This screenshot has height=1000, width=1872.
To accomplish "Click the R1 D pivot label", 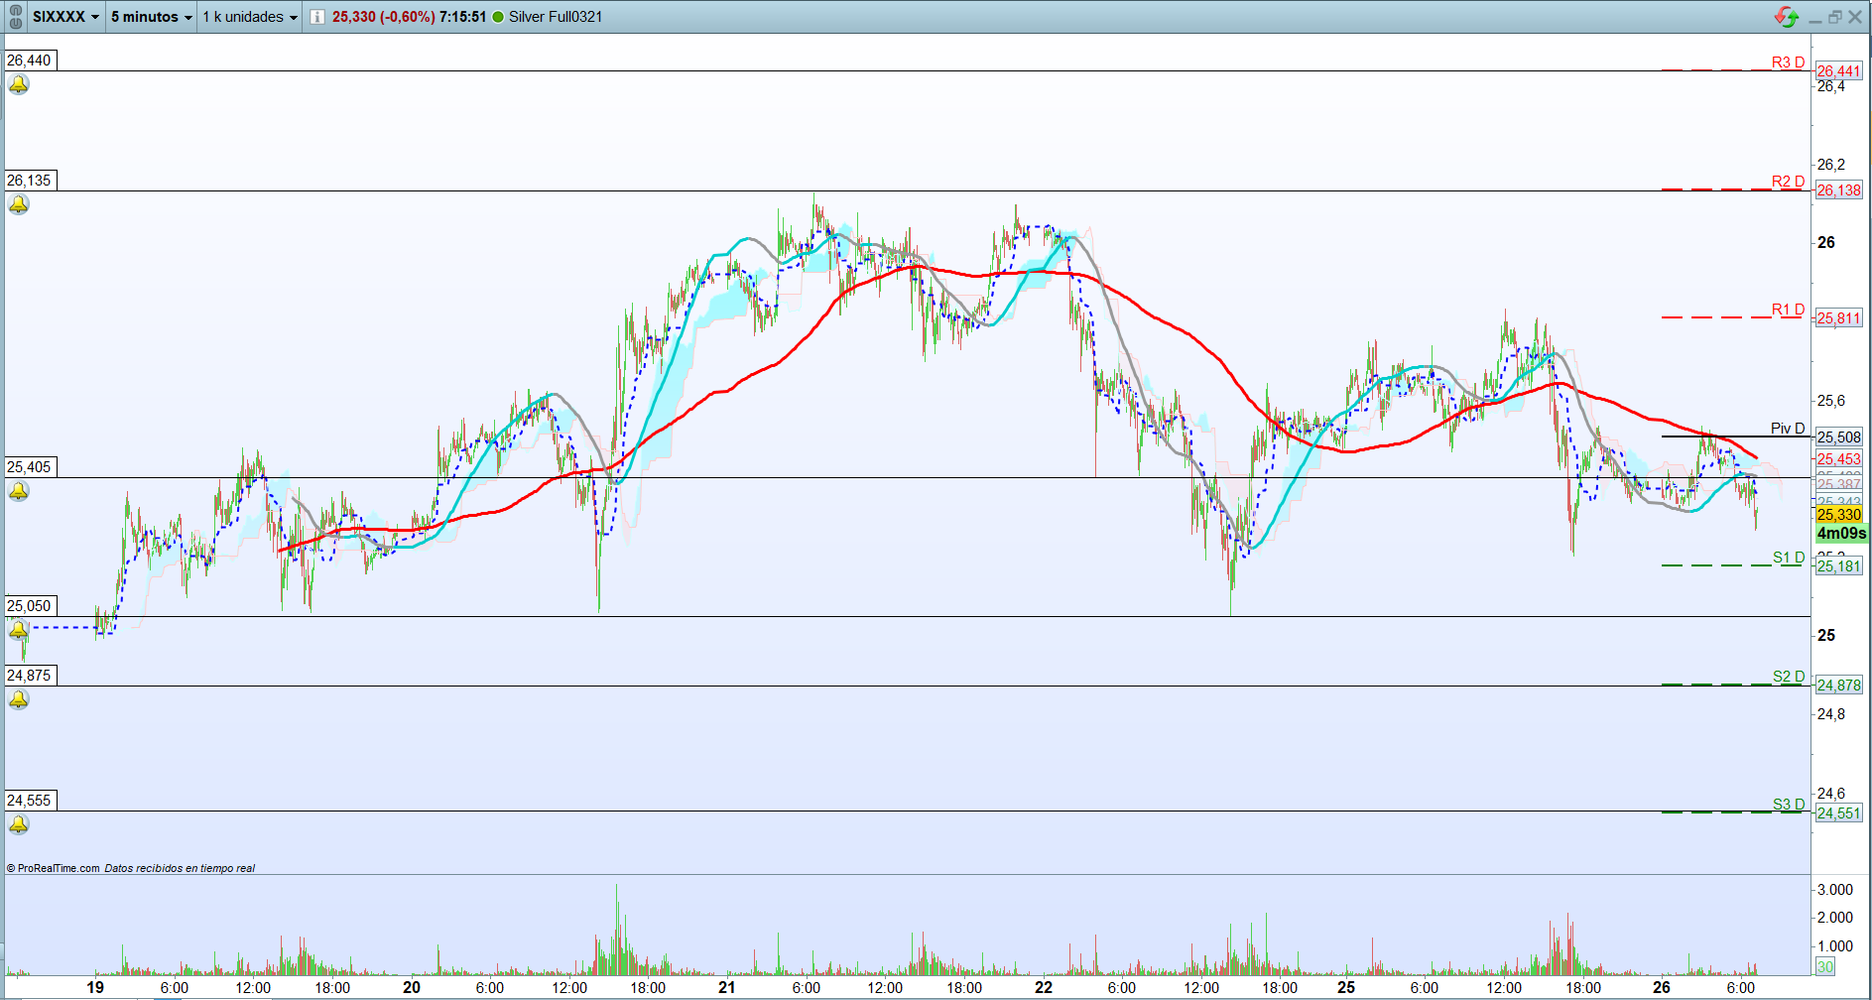I will [x=1788, y=309].
